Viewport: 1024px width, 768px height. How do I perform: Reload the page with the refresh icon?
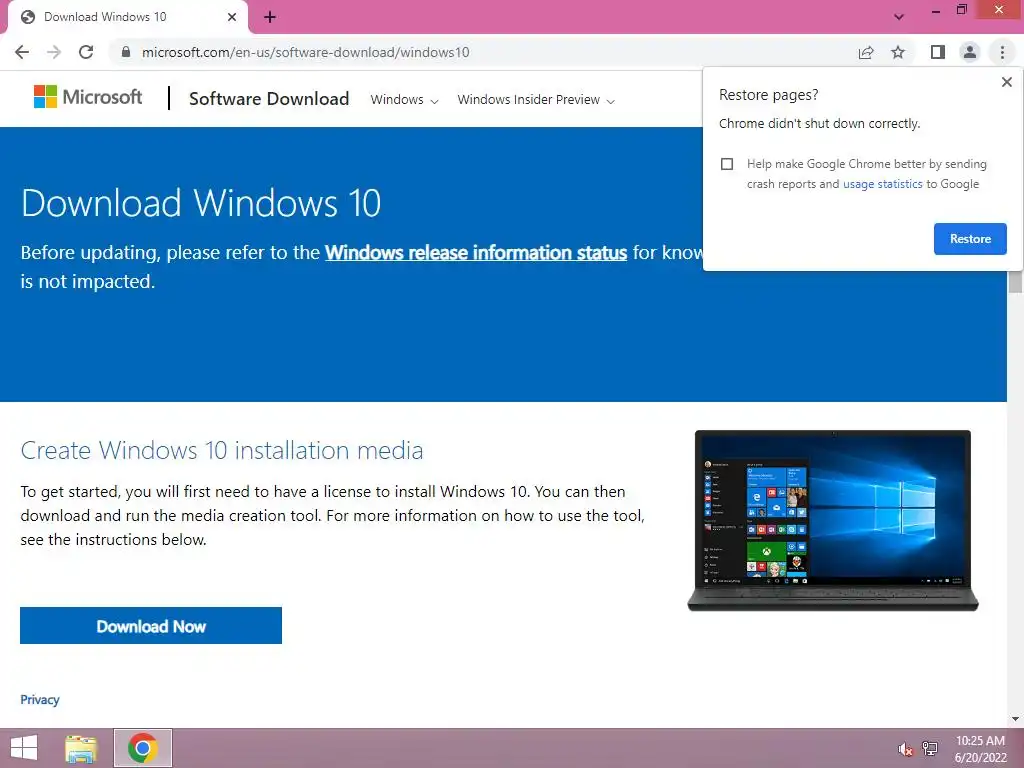86,52
